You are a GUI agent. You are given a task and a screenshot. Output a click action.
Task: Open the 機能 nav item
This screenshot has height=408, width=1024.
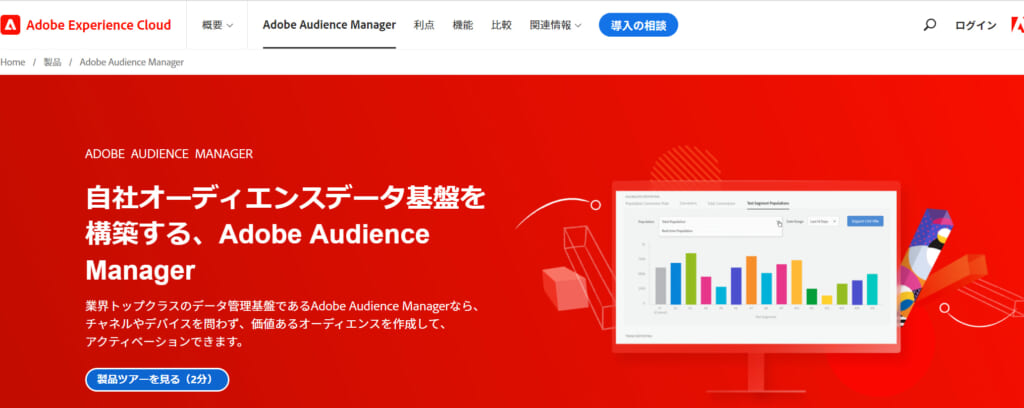(x=462, y=25)
